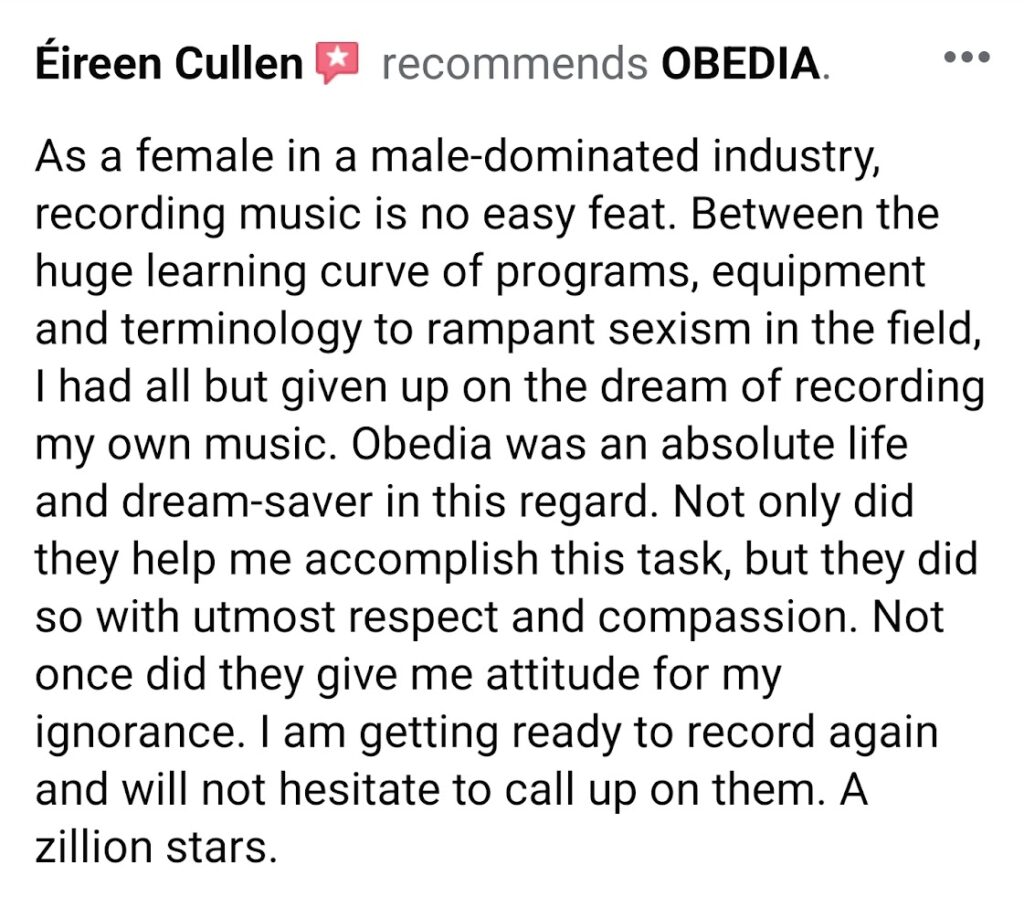
Task: Click the red star recommendation badge
Action: (337, 62)
